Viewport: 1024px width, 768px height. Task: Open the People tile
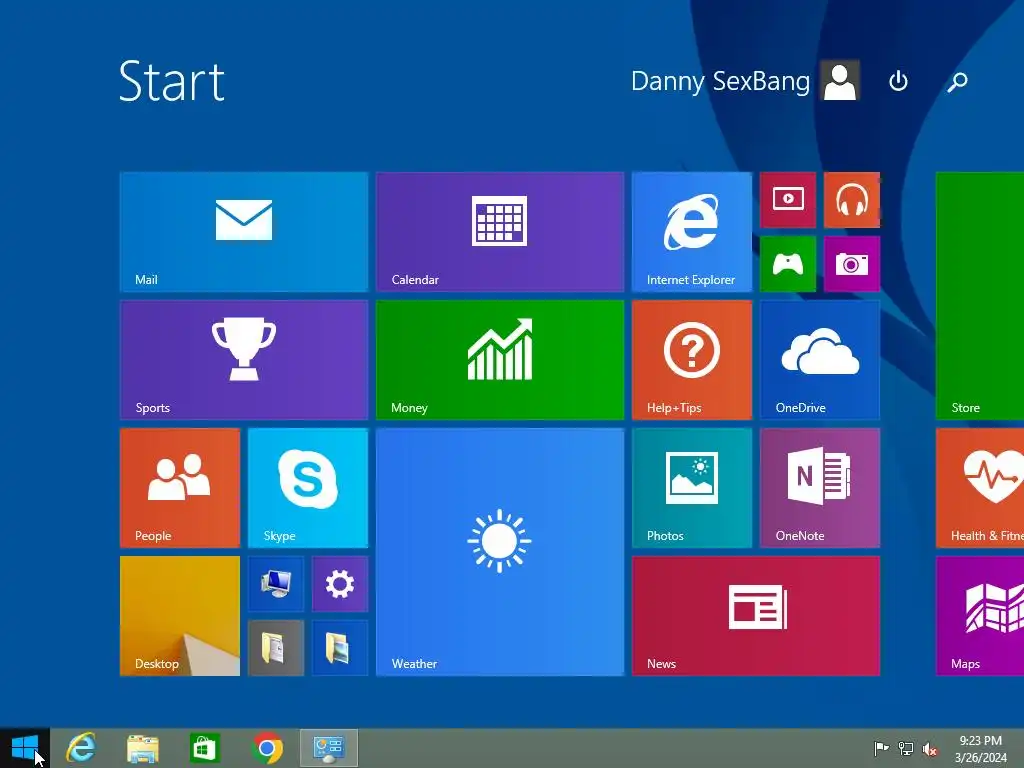tap(180, 488)
